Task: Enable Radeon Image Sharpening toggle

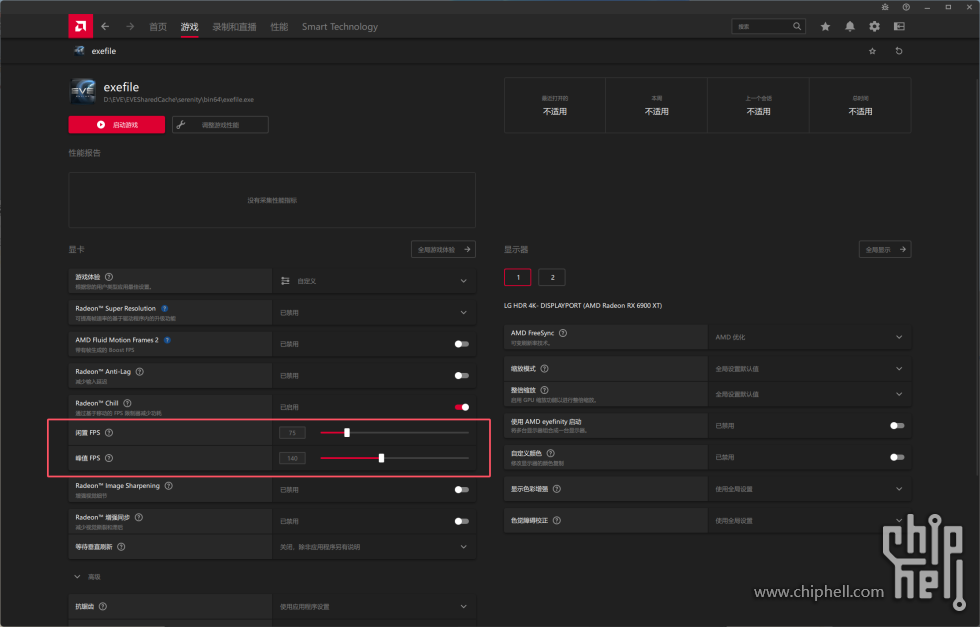Action: point(461,489)
